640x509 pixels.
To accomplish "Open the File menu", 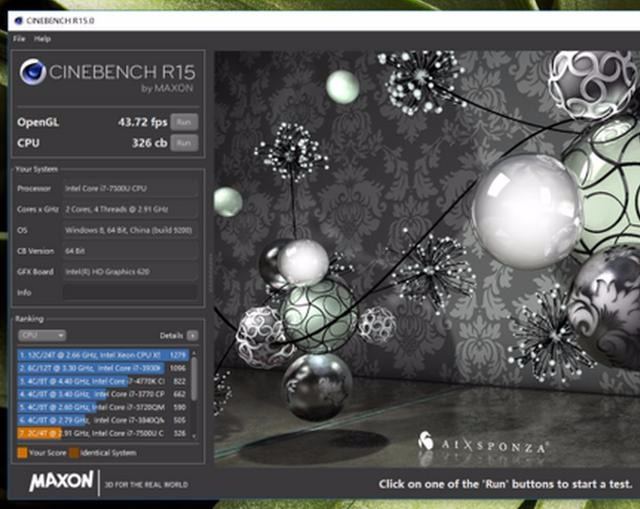I will tap(18, 38).
